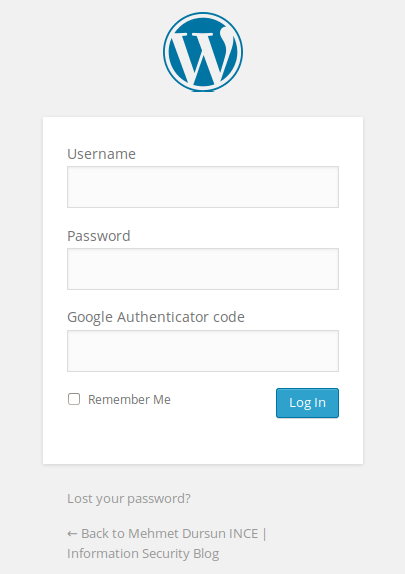Click the Google Authenticator code label
Screen dimensions: 405x574
pyautogui.click(x=156, y=317)
